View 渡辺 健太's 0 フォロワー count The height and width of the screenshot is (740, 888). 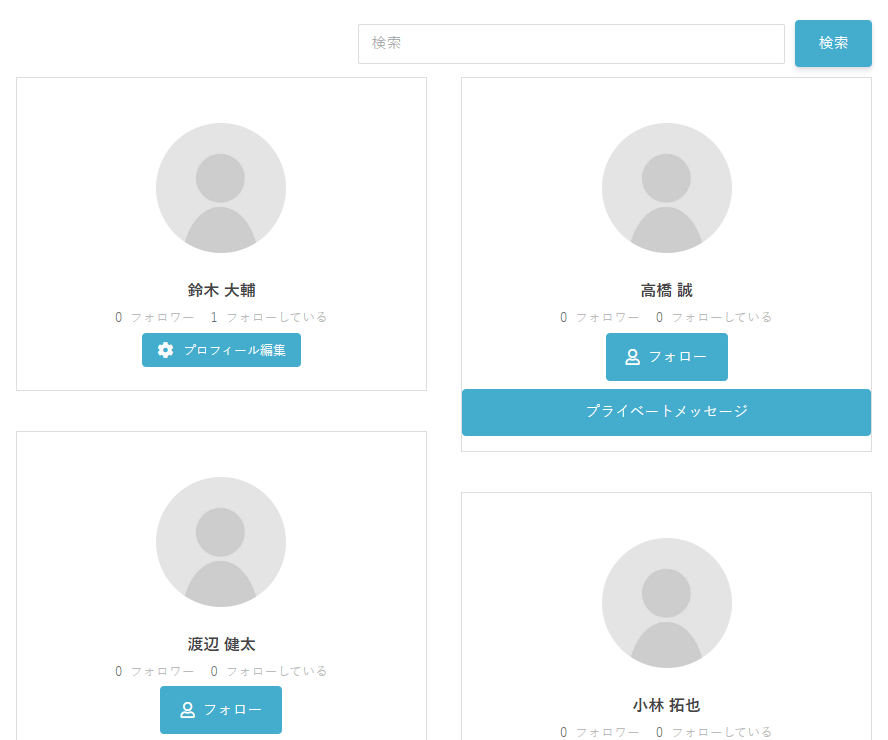point(154,671)
